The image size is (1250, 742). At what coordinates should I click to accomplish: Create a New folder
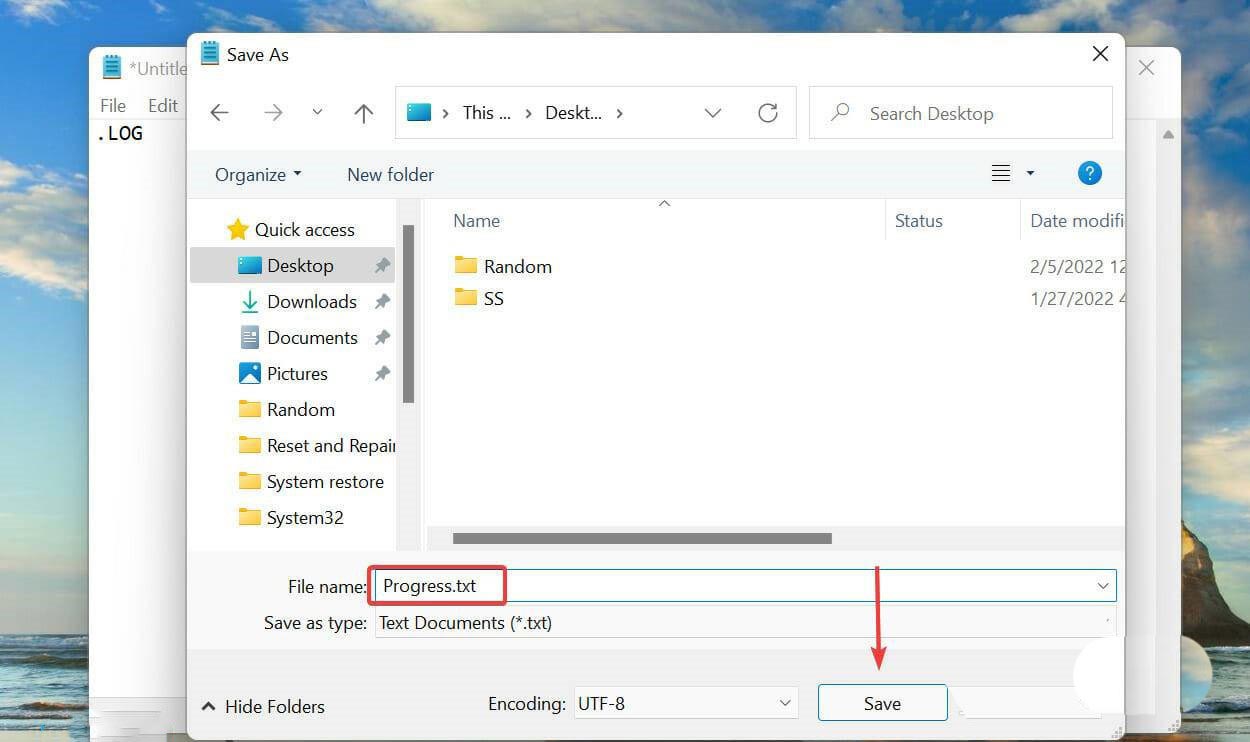click(x=390, y=174)
